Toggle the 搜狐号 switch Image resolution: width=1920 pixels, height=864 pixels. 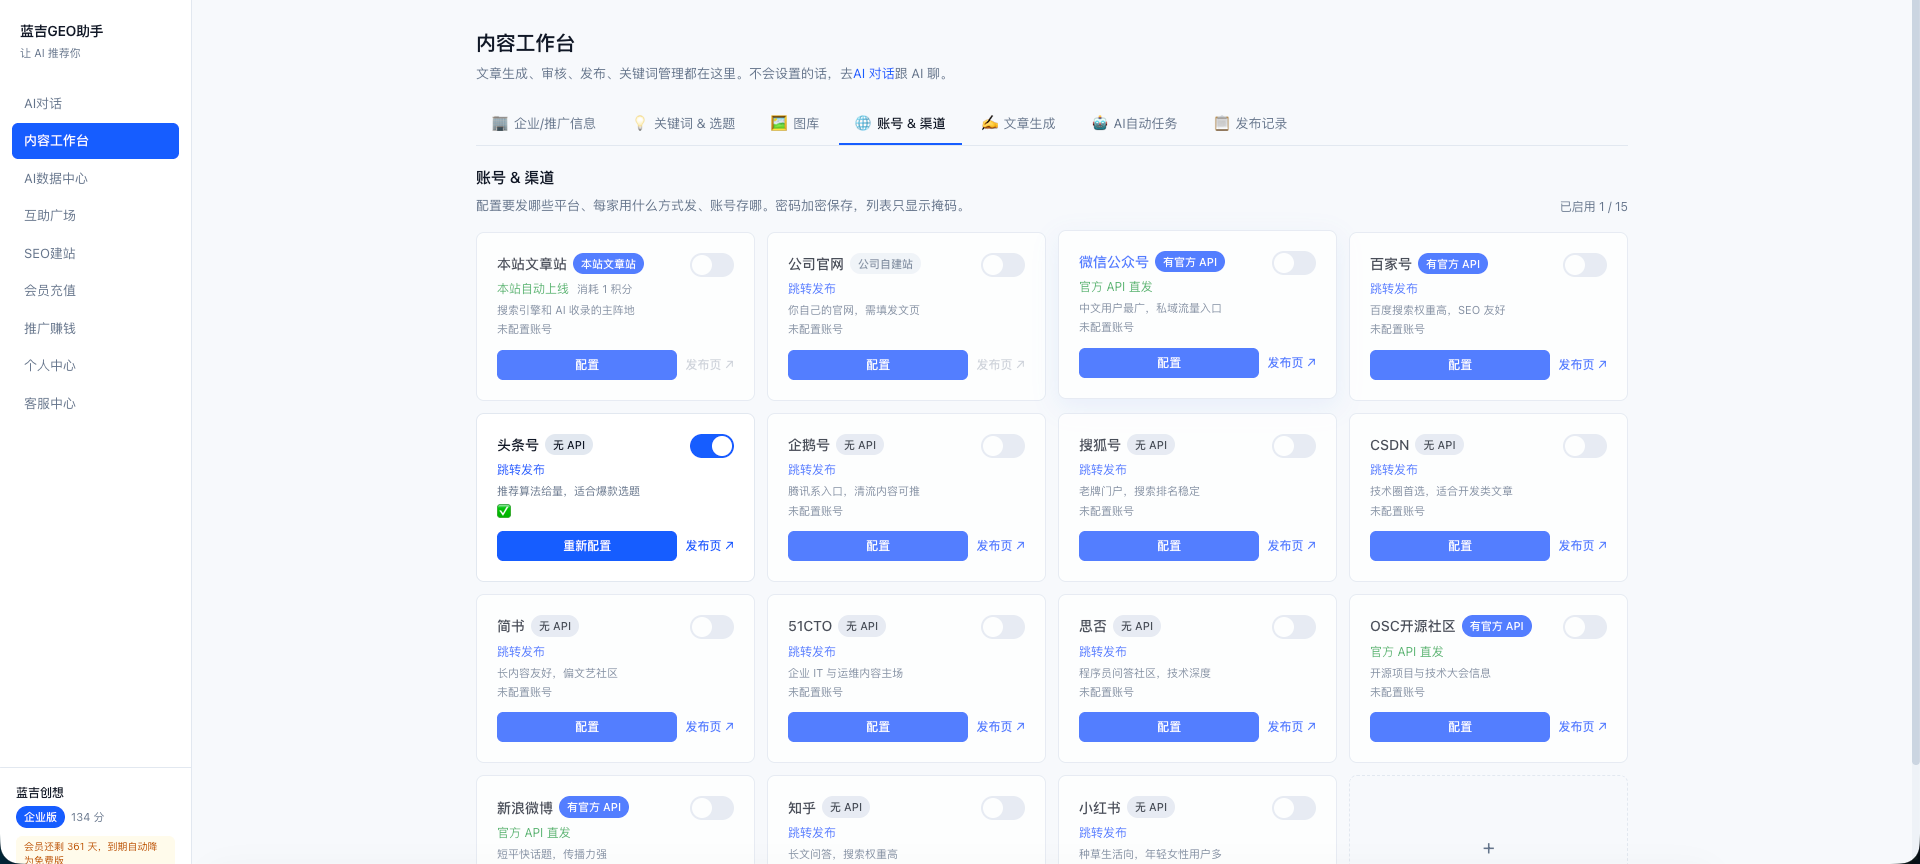1294,446
